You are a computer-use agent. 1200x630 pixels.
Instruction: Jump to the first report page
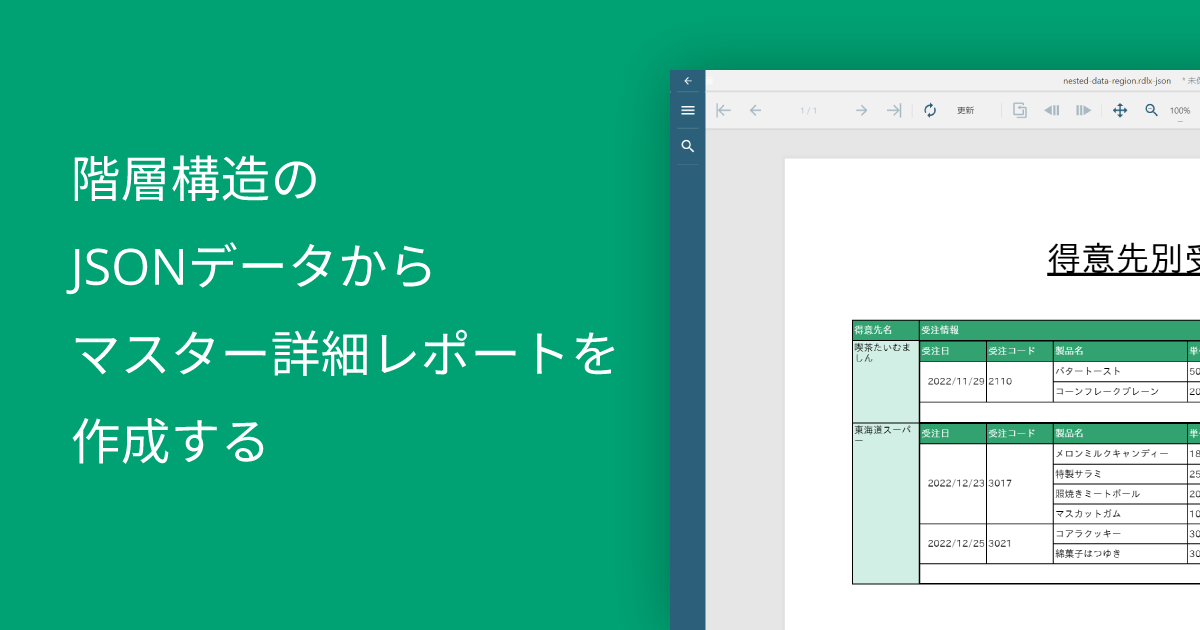point(723,110)
